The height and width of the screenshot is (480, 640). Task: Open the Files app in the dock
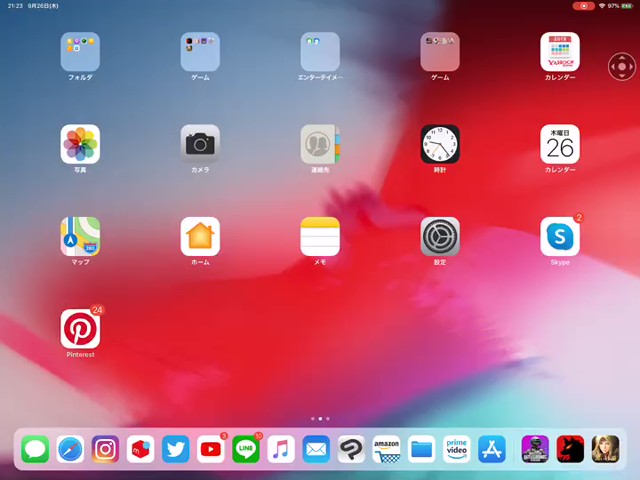[x=421, y=449]
